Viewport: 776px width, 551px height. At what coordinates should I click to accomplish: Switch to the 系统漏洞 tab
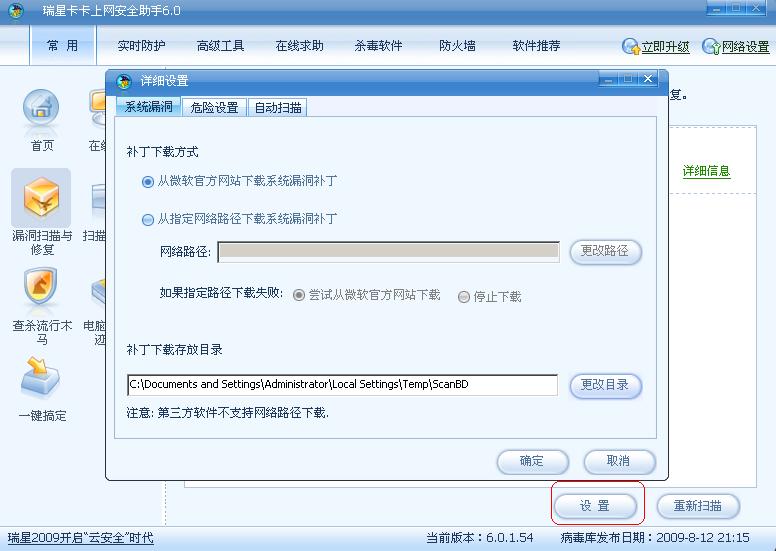pyautogui.click(x=148, y=106)
